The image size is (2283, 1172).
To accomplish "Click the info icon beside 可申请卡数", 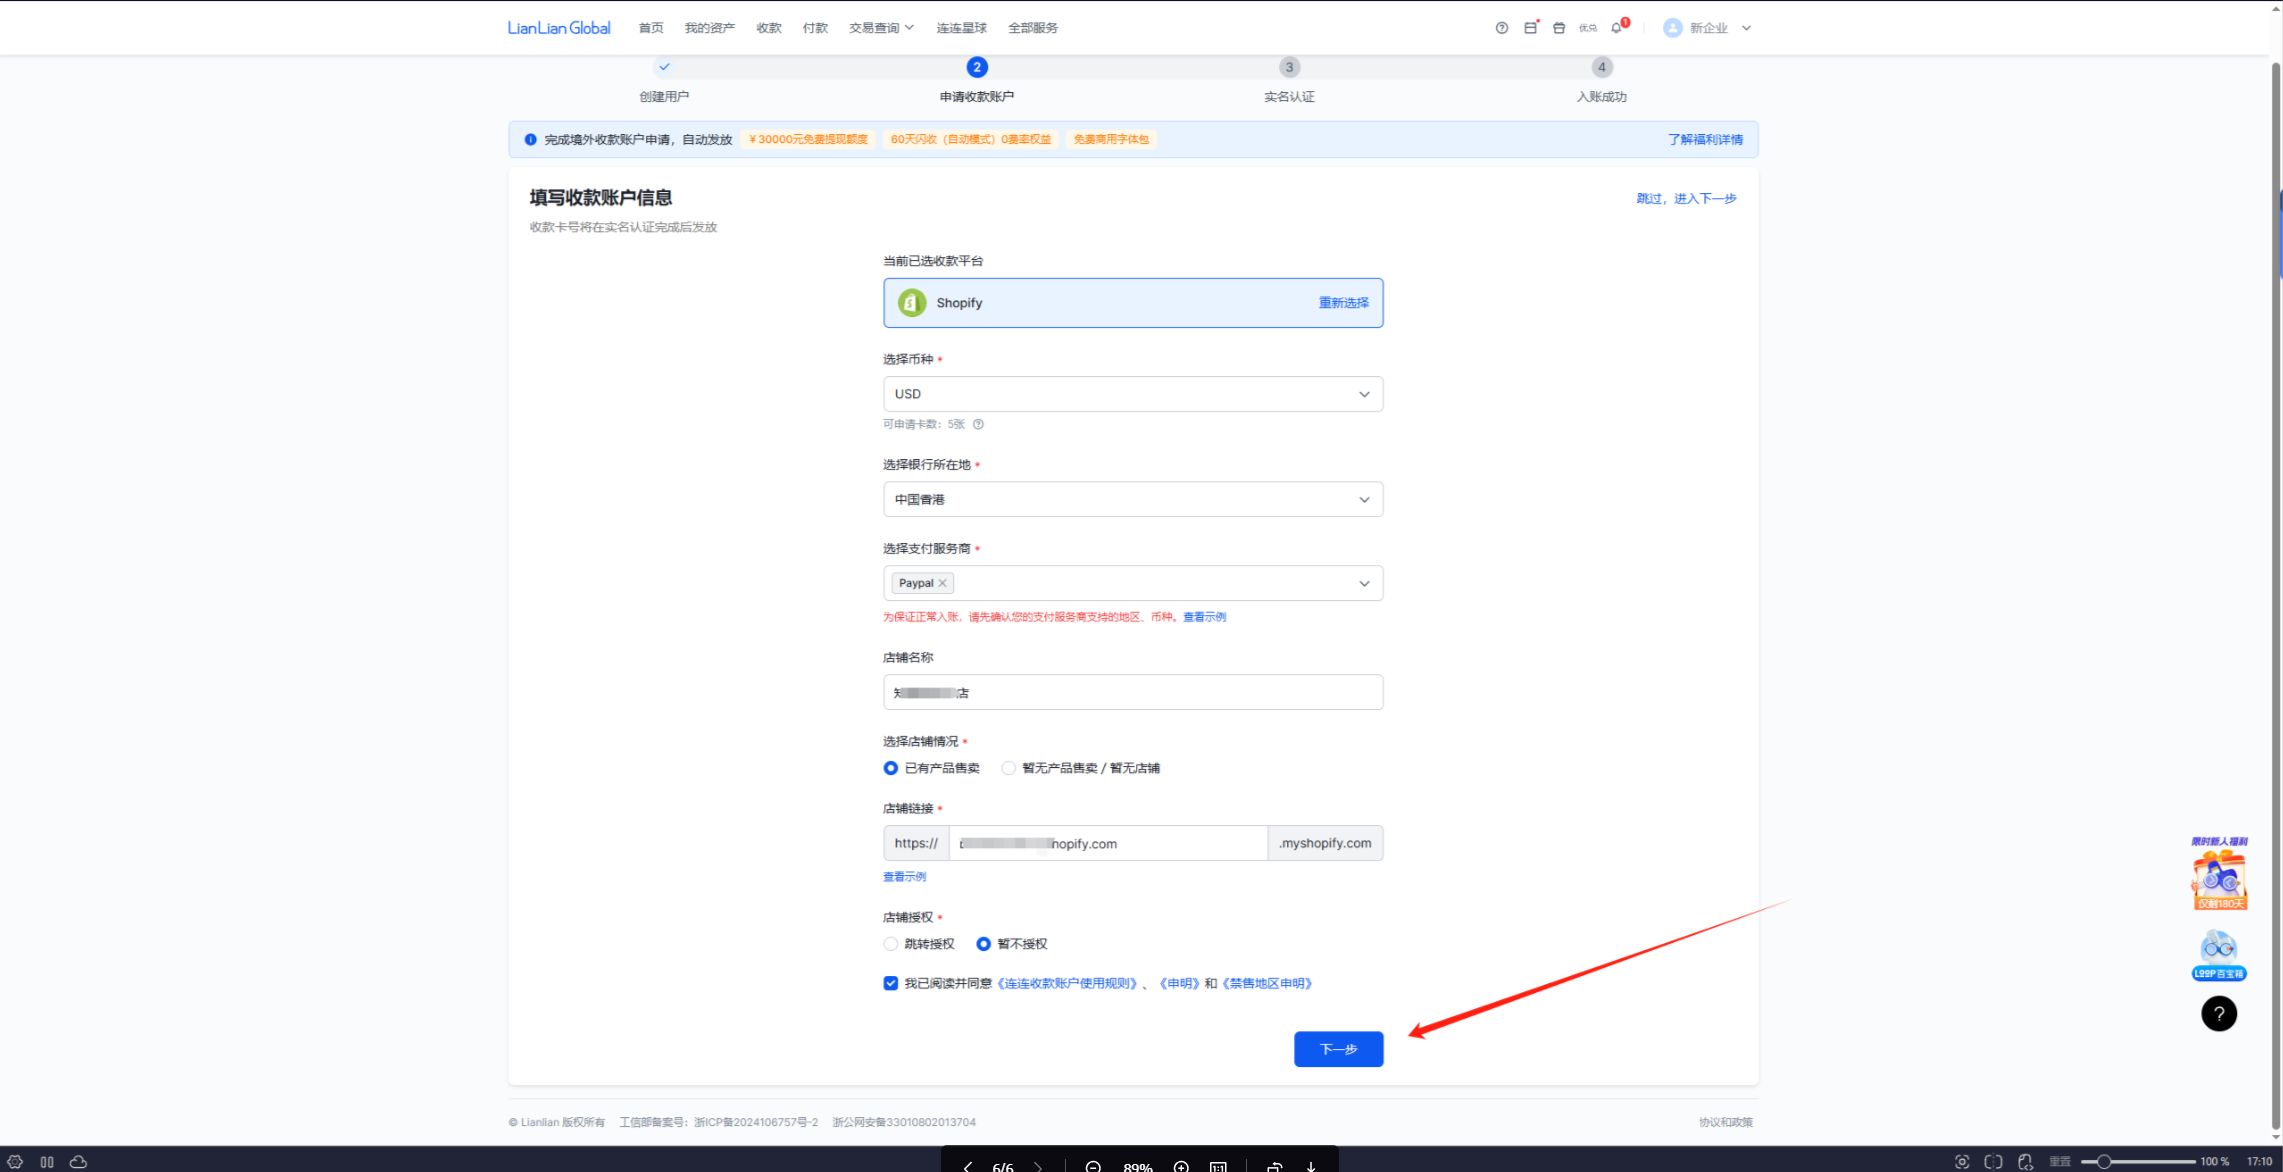I will click(978, 424).
